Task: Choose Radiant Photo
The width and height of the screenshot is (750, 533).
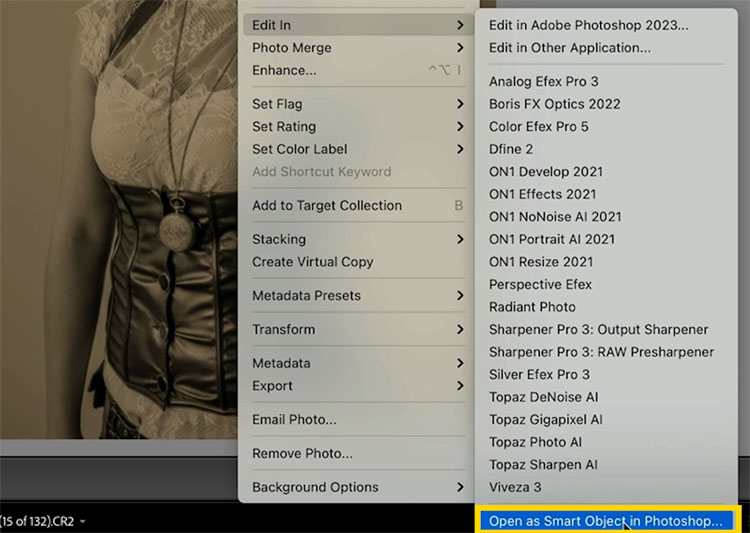Action: coord(606,307)
